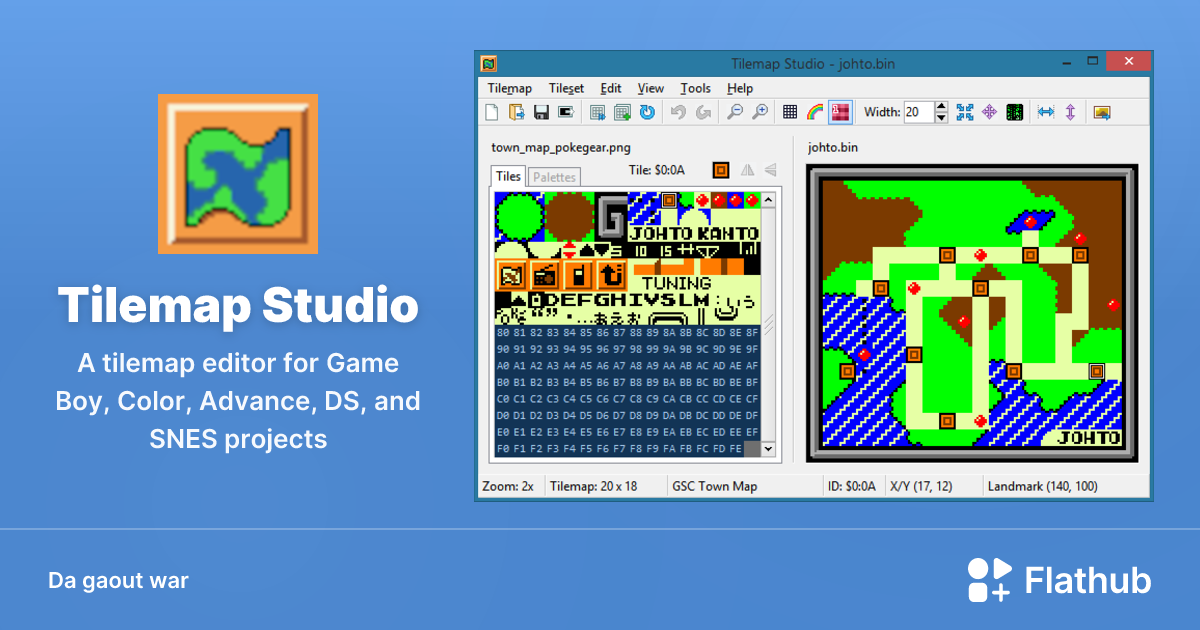Zoom in on the tilemap
Viewport: 1200px width, 630px height.
pyautogui.click(x=761, y=112)
